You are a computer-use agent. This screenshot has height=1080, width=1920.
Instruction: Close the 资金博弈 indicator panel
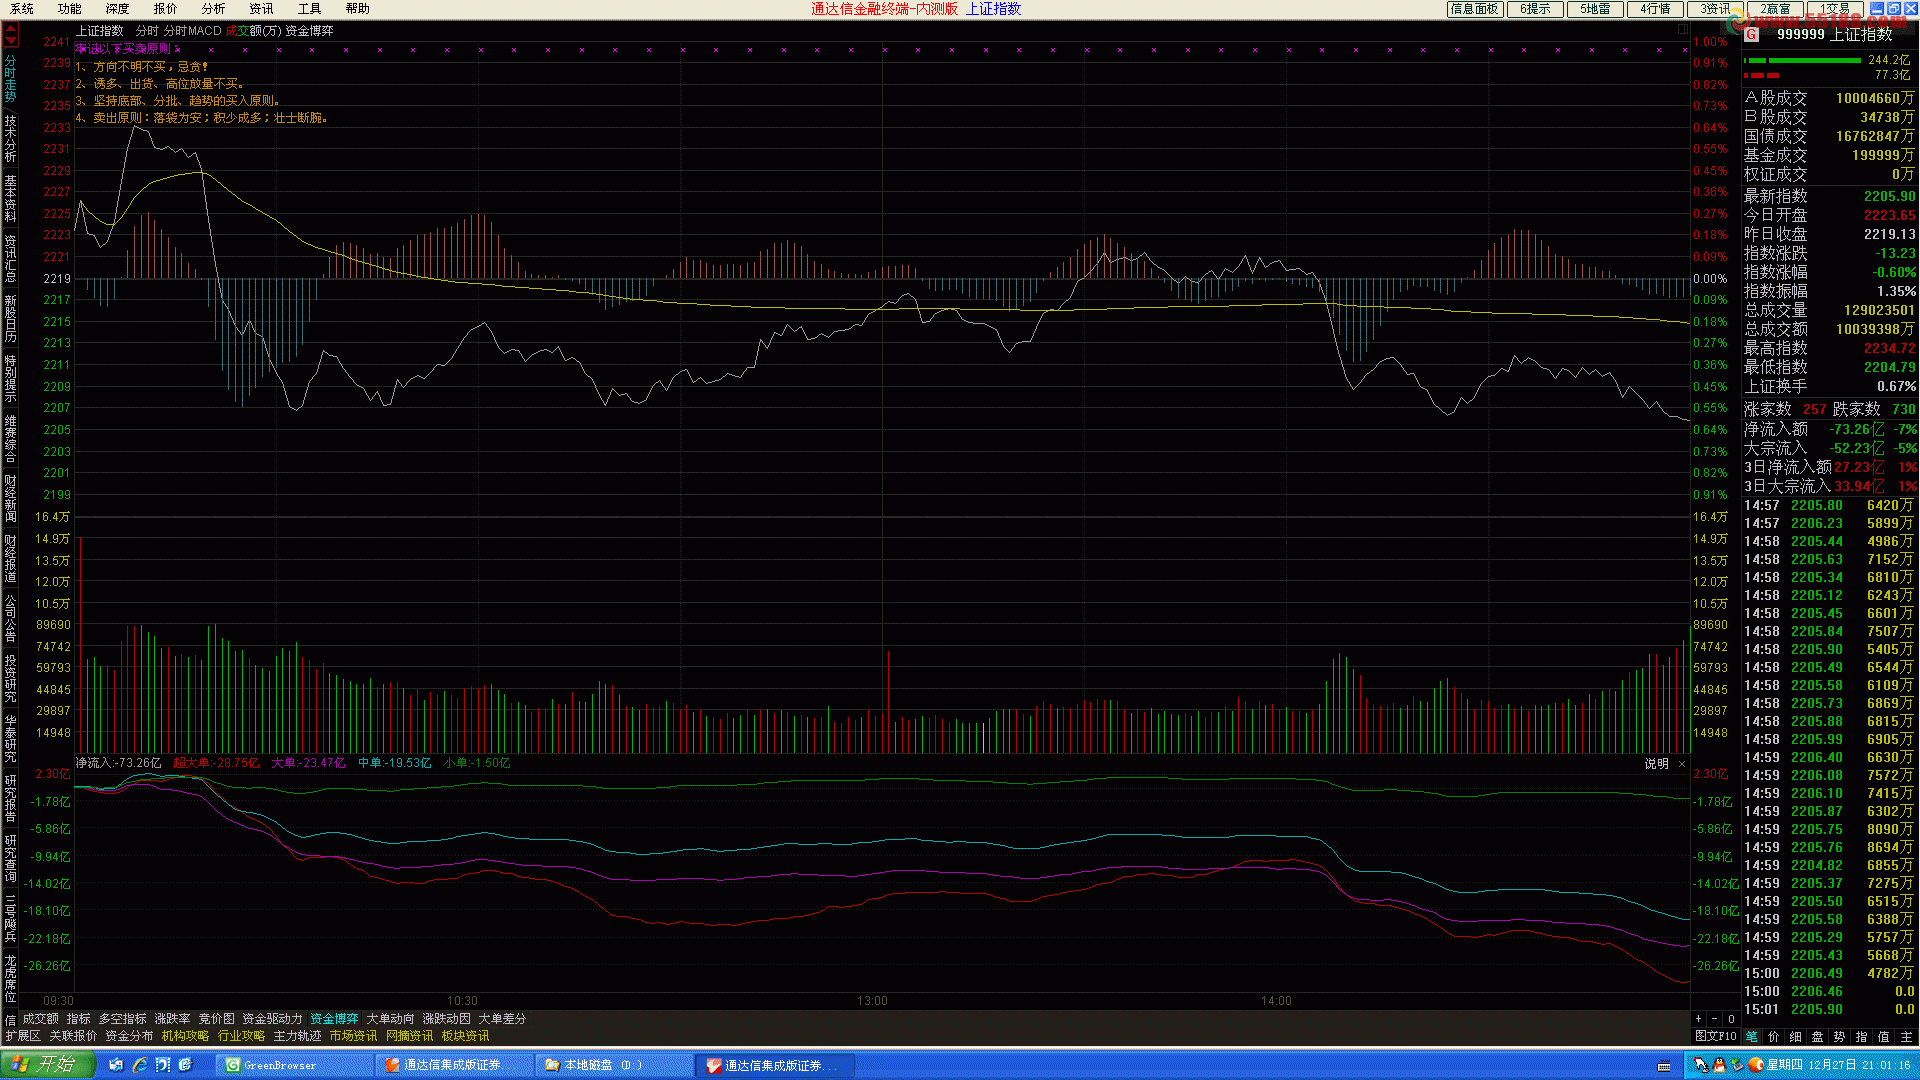tap(1682, 764)
